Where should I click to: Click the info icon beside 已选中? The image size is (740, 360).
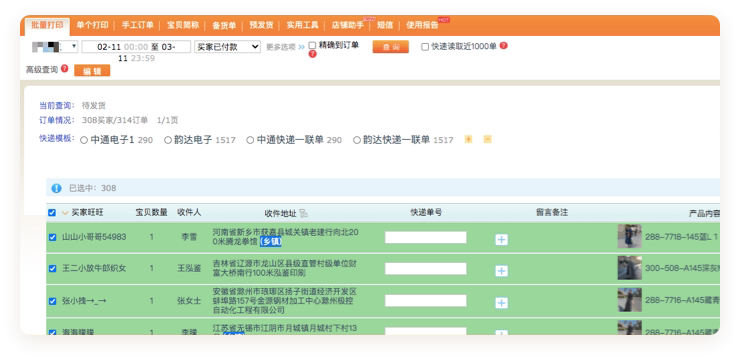[x=57, y=188]
